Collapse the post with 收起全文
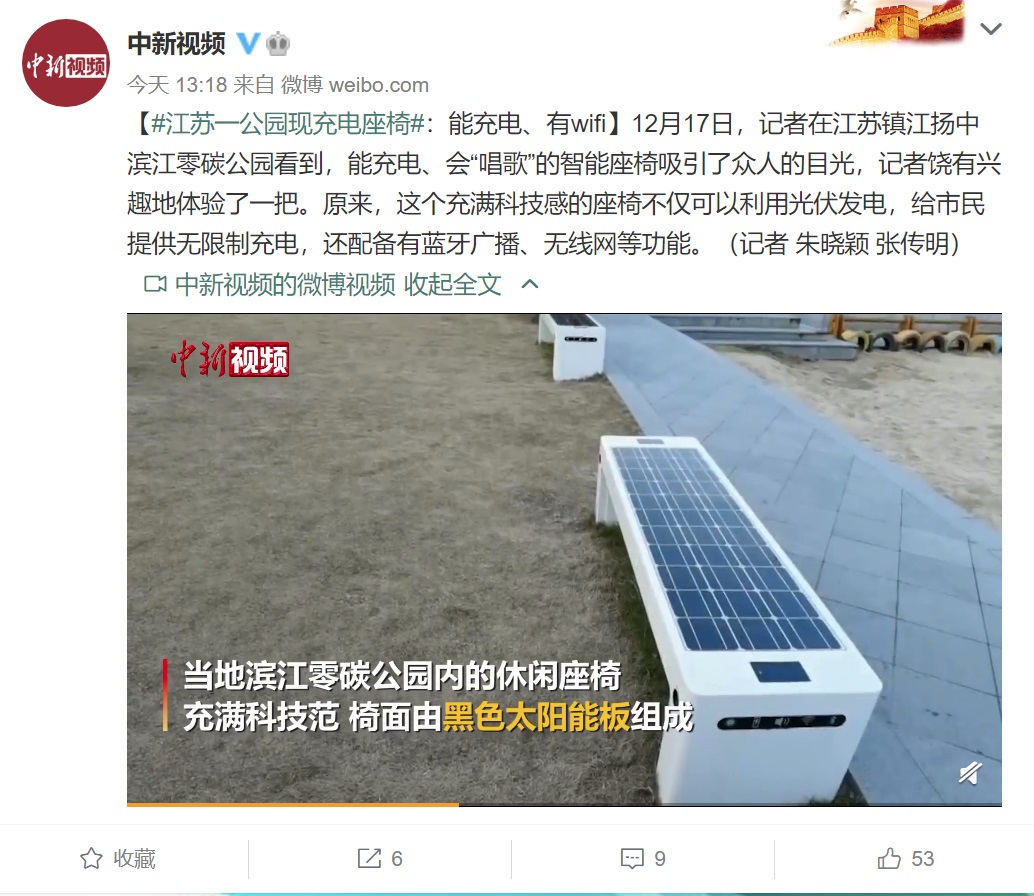Viewport: 1034px width, 896px height. click(452, 284)
